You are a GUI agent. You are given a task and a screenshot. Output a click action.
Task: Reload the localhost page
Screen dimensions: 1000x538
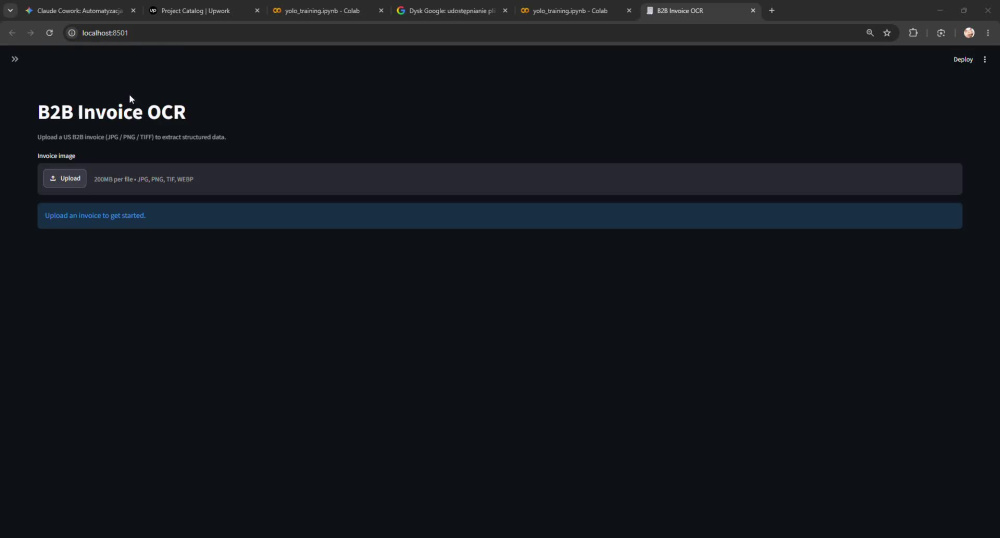pyautogui.click(x=49, y=33)
